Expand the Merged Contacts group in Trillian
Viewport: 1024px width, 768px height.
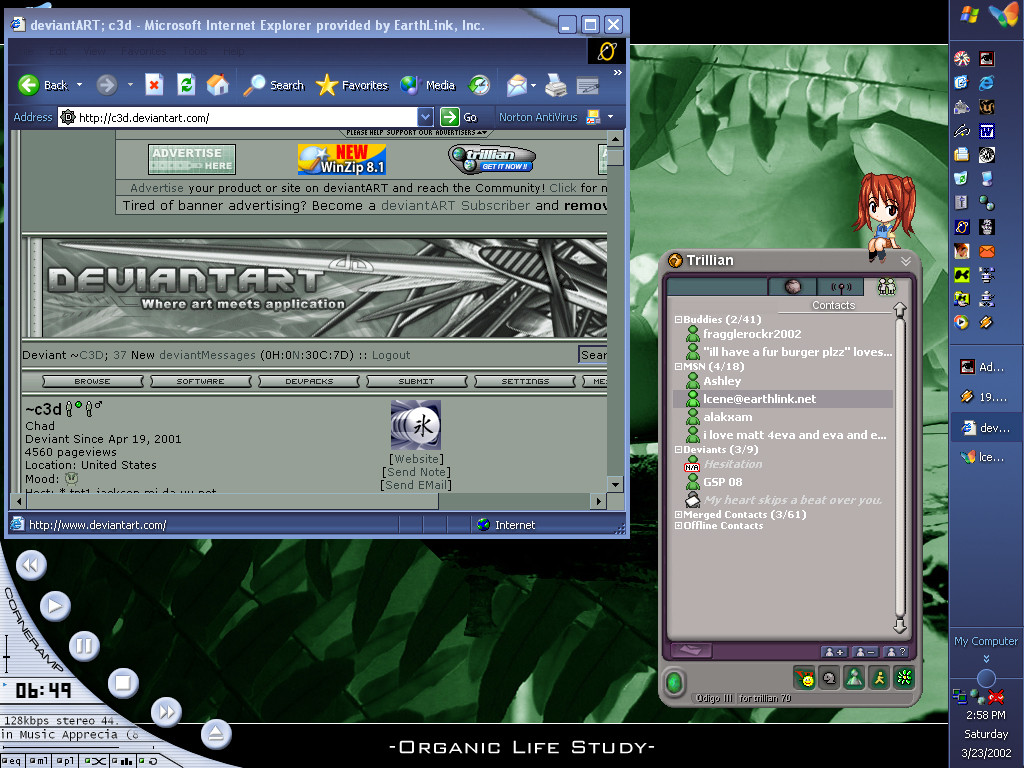pyautogui.click(x=678, y=515)
